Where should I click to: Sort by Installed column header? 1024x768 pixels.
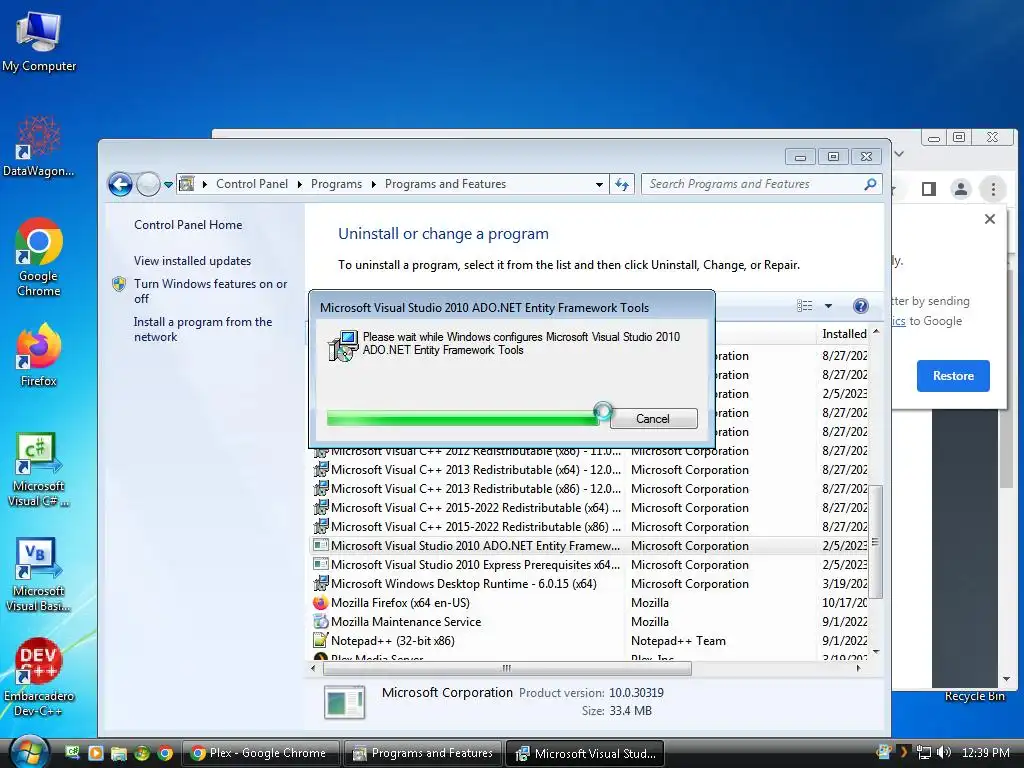coord(844,334)
